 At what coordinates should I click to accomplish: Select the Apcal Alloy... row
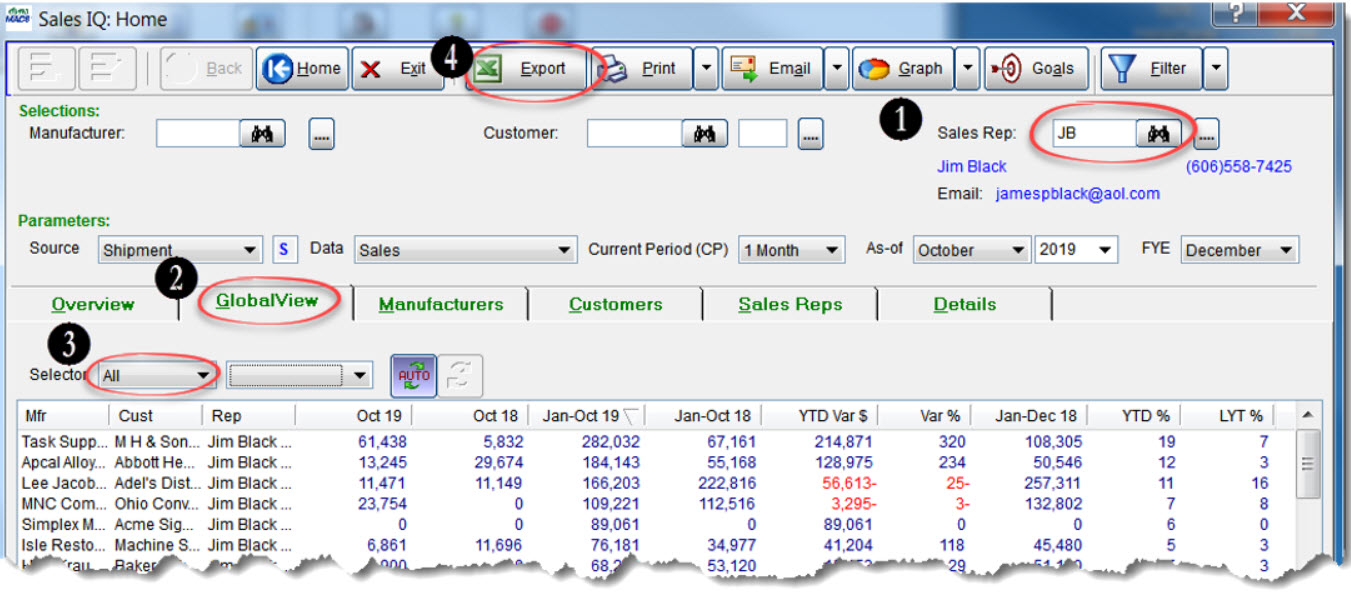click(658, 462)
